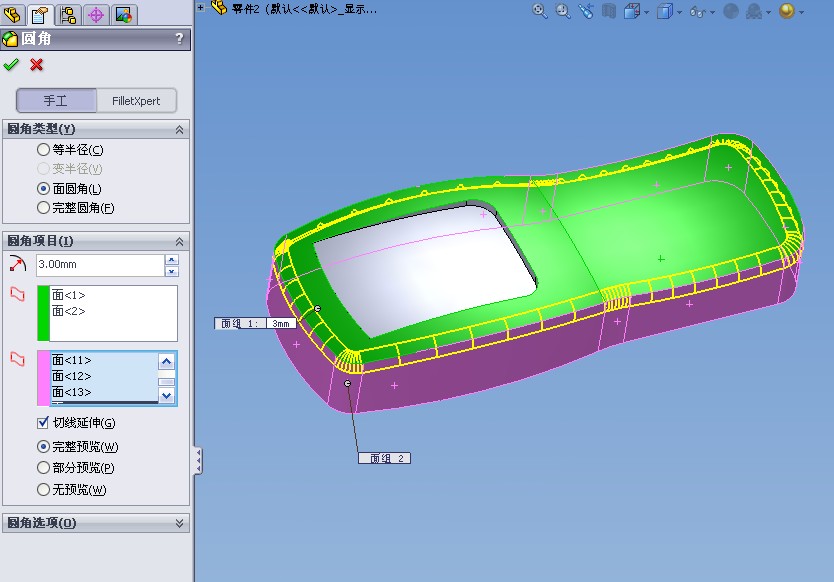This screenshot has width=834, height=582.
Task: Switch to FilletXpert mode
Action: point(136,101)
